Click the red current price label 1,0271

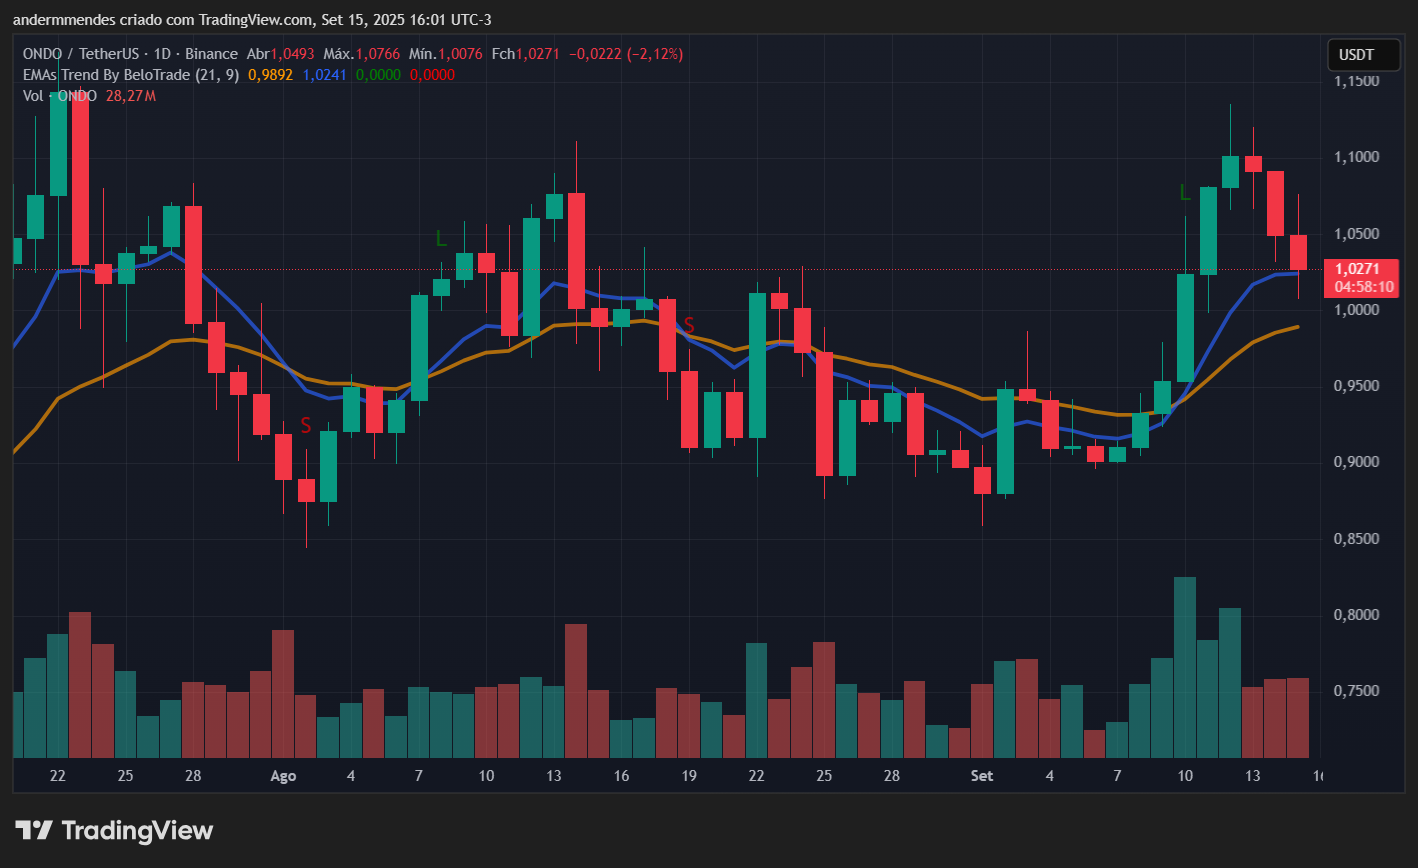(1357, 269)
